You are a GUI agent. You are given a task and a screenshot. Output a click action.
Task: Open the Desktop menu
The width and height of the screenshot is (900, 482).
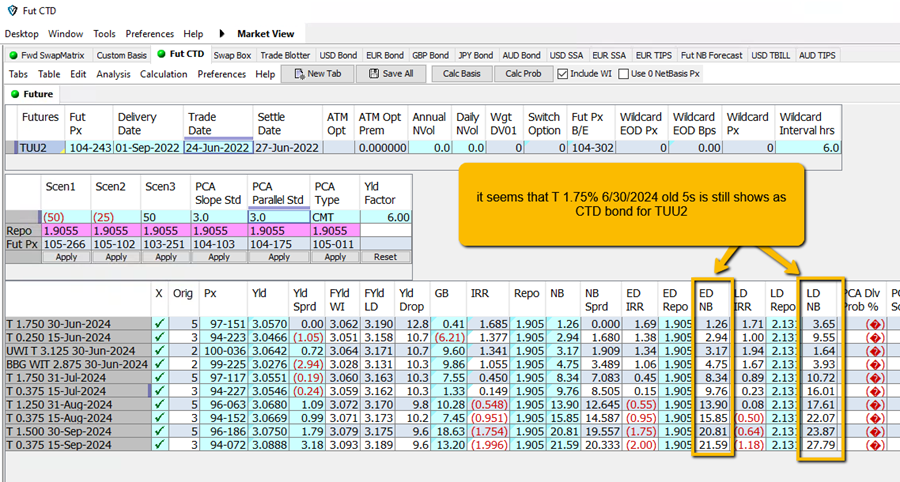click(21, 34)
